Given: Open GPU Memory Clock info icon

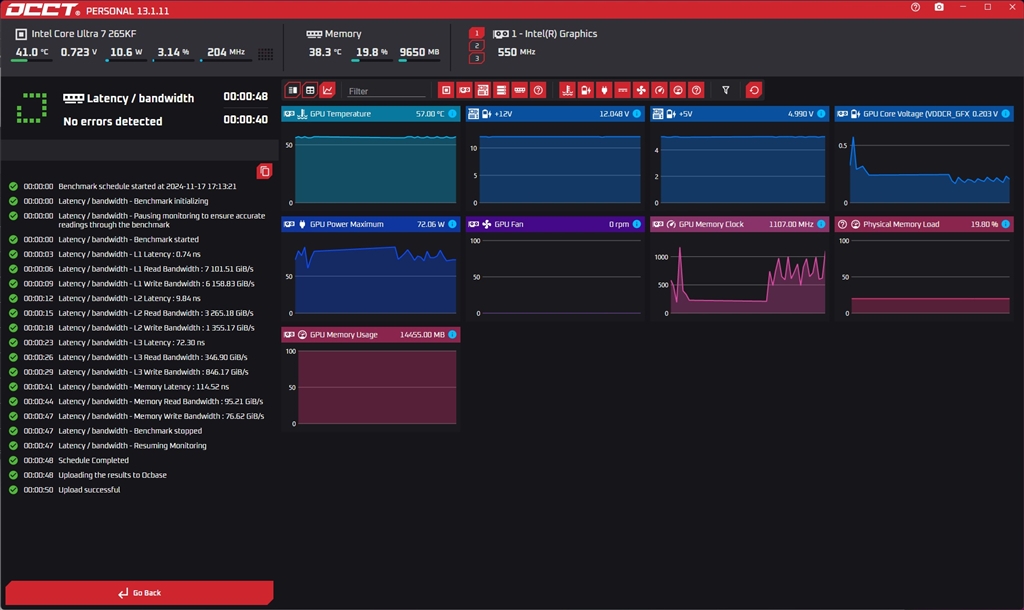Looking at the screenshot, I should 821,224.
